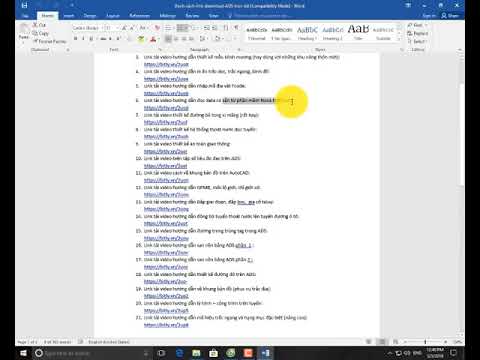Decrease font size with Shrink Font
This screenshot has width=480, height=360.
point(132,28)
